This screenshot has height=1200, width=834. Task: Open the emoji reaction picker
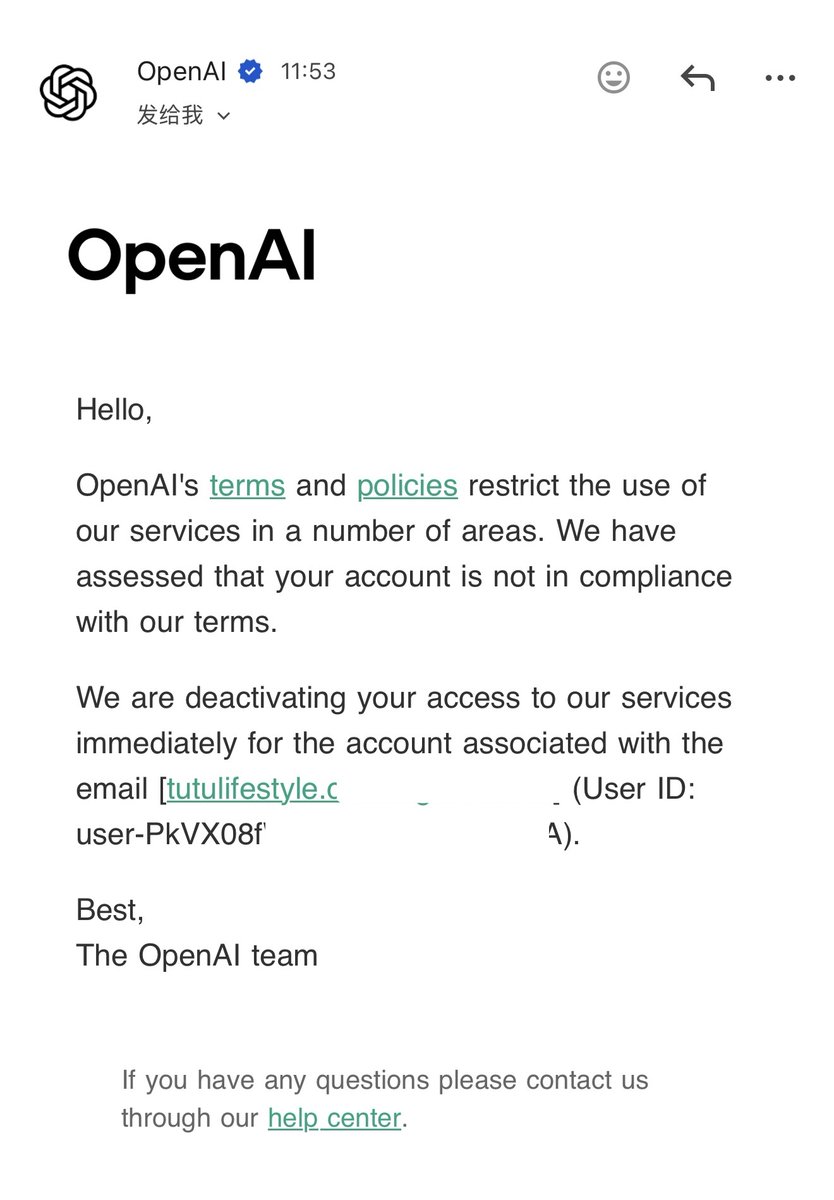click(614, 79)
